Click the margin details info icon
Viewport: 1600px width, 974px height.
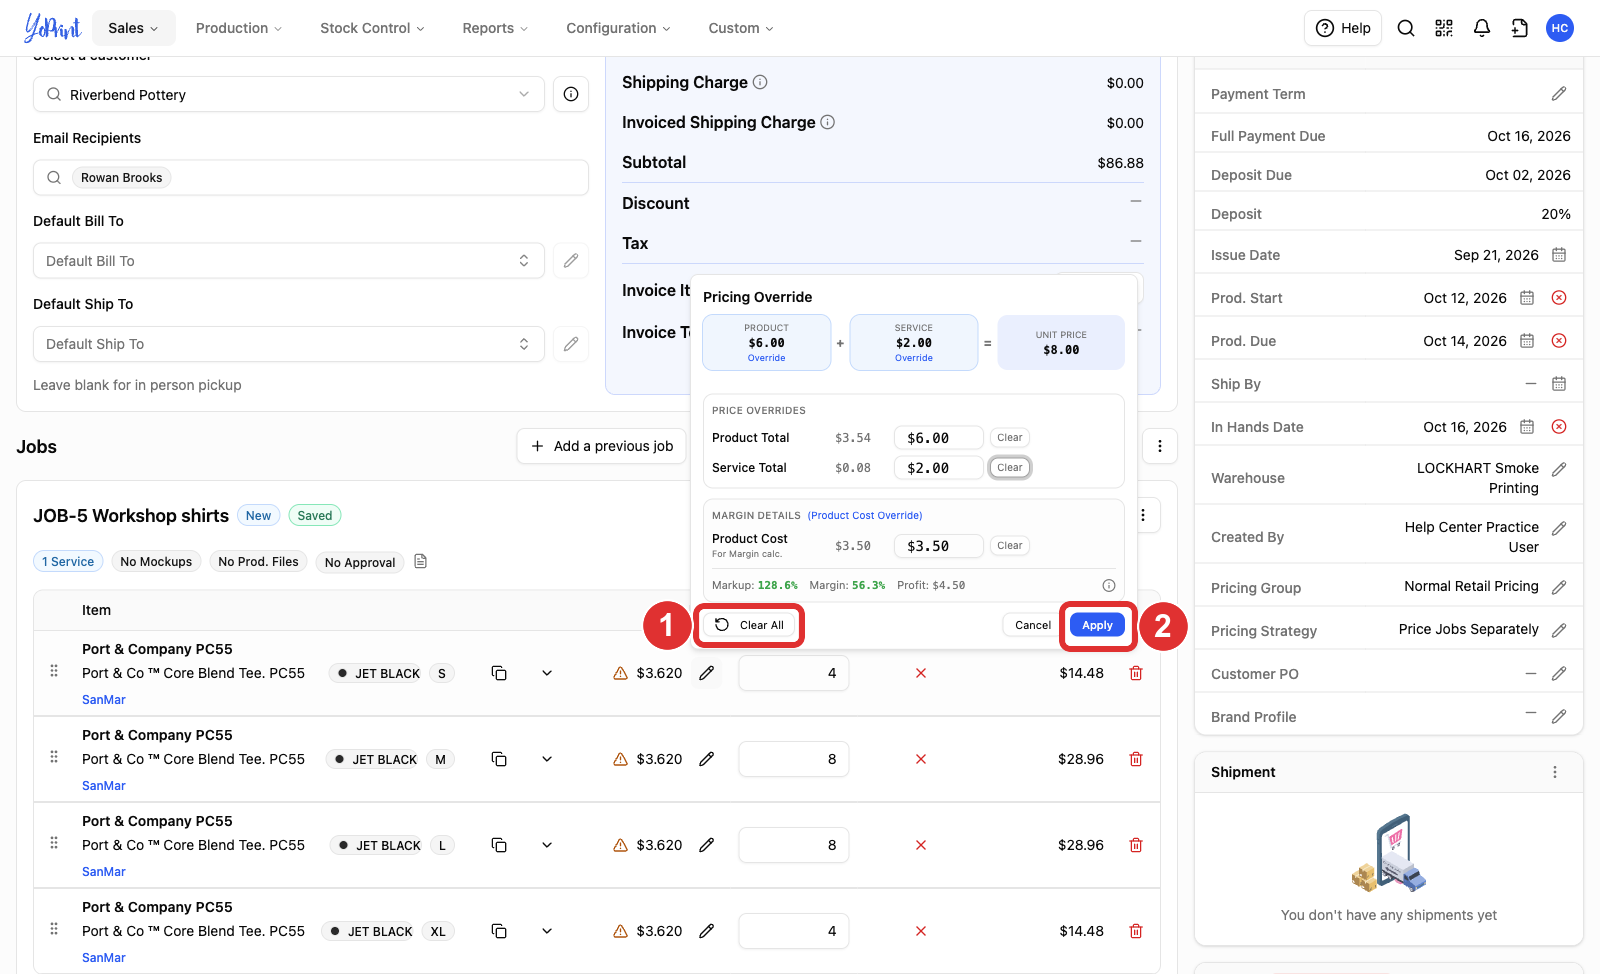pos(1109,586)
